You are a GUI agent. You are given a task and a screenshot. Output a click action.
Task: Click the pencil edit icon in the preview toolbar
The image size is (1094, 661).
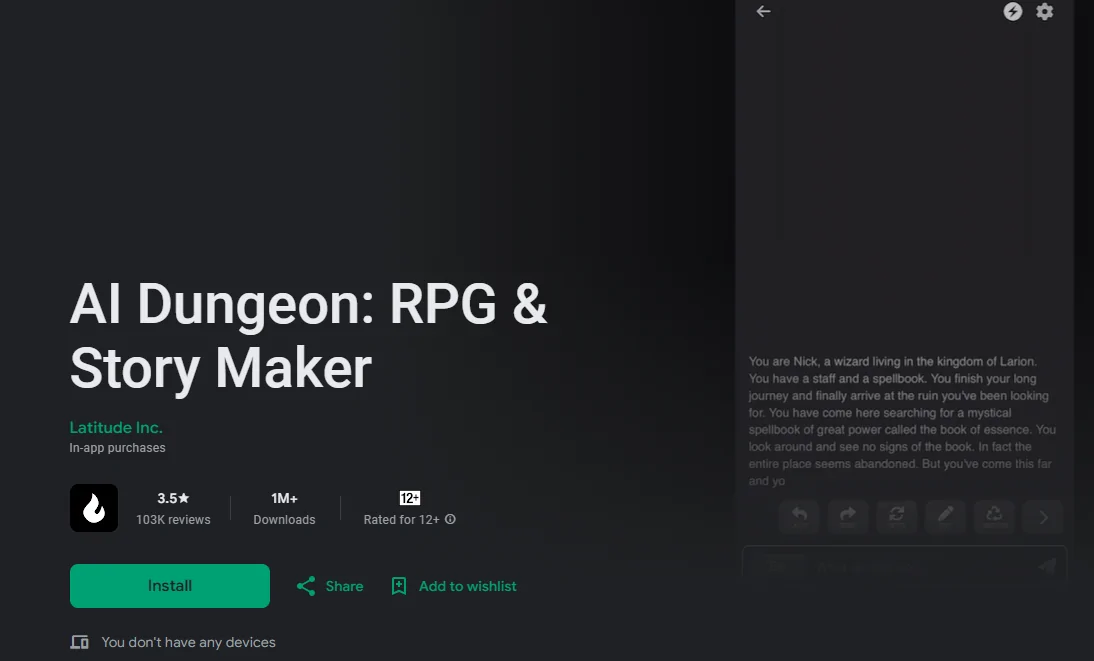[x=945, y=517]
